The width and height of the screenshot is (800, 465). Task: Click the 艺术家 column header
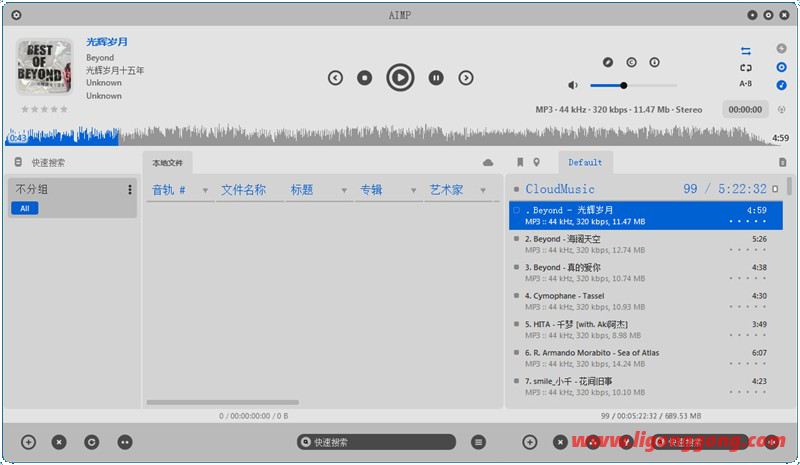446,190
